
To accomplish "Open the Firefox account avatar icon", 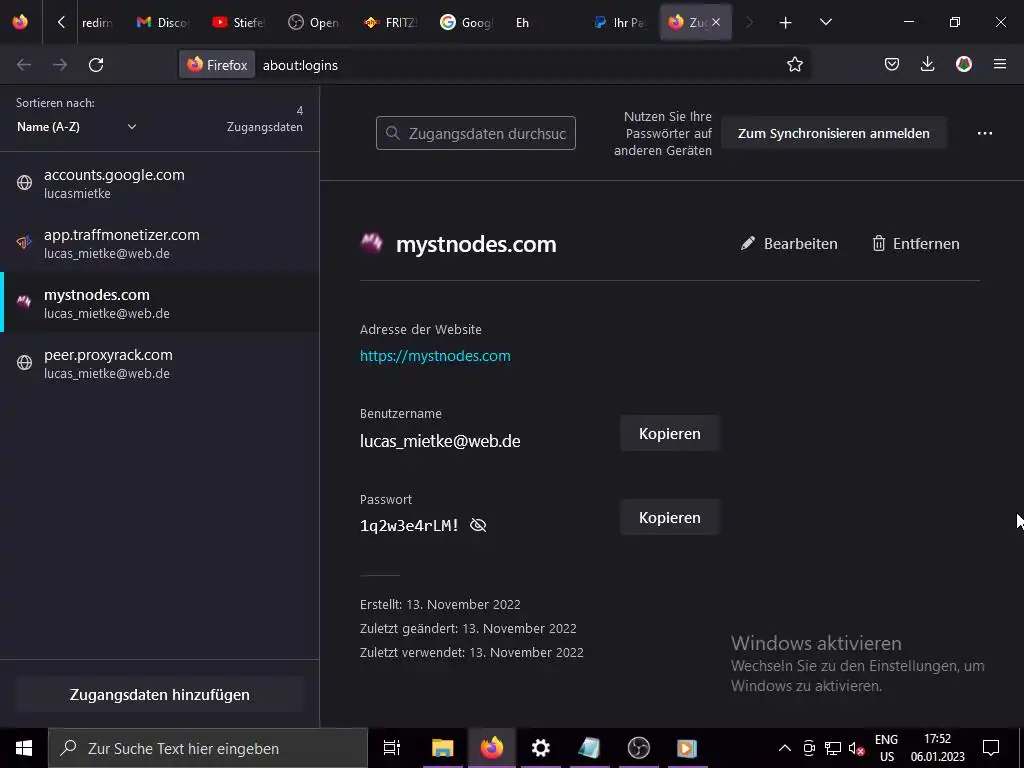I will [x=964, y=64].
